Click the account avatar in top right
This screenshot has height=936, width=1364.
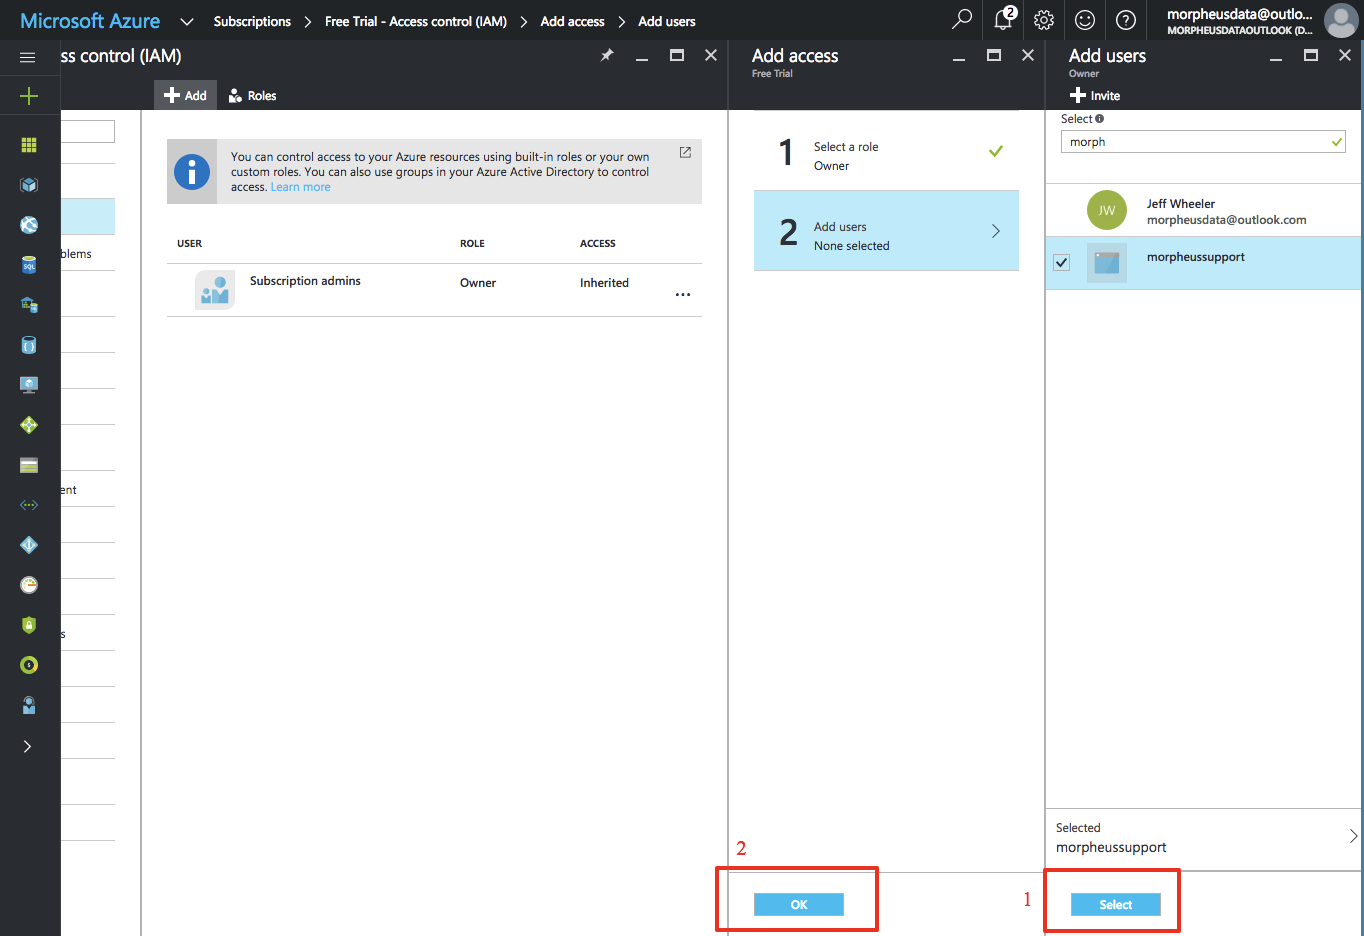point(1340,20)
